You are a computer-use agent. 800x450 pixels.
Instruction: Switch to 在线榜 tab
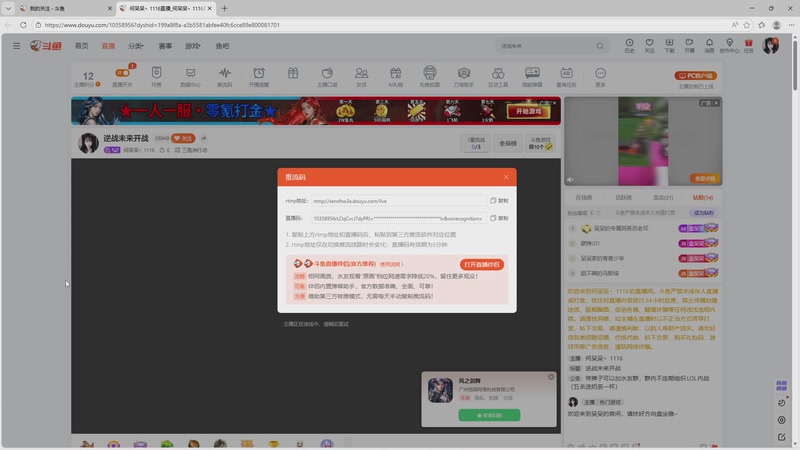click(x=584, y=197)
